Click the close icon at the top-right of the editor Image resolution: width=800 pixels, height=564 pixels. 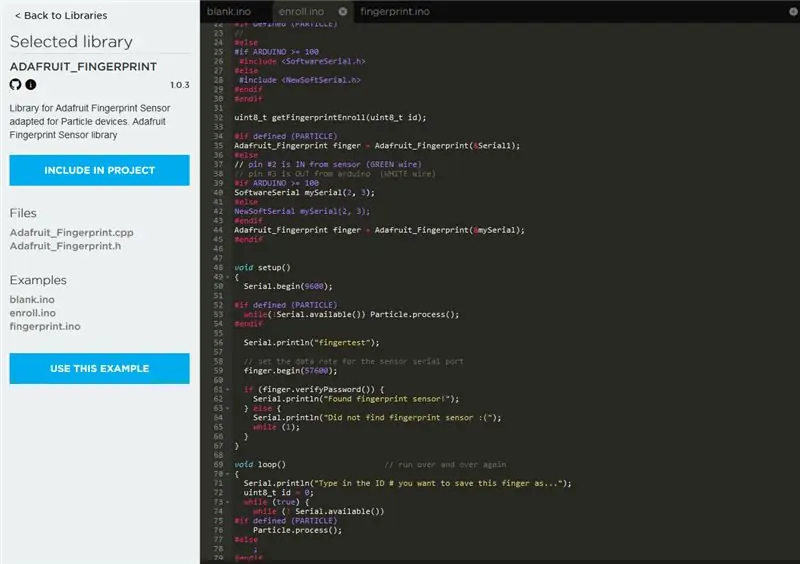click(x=793, y=11)
